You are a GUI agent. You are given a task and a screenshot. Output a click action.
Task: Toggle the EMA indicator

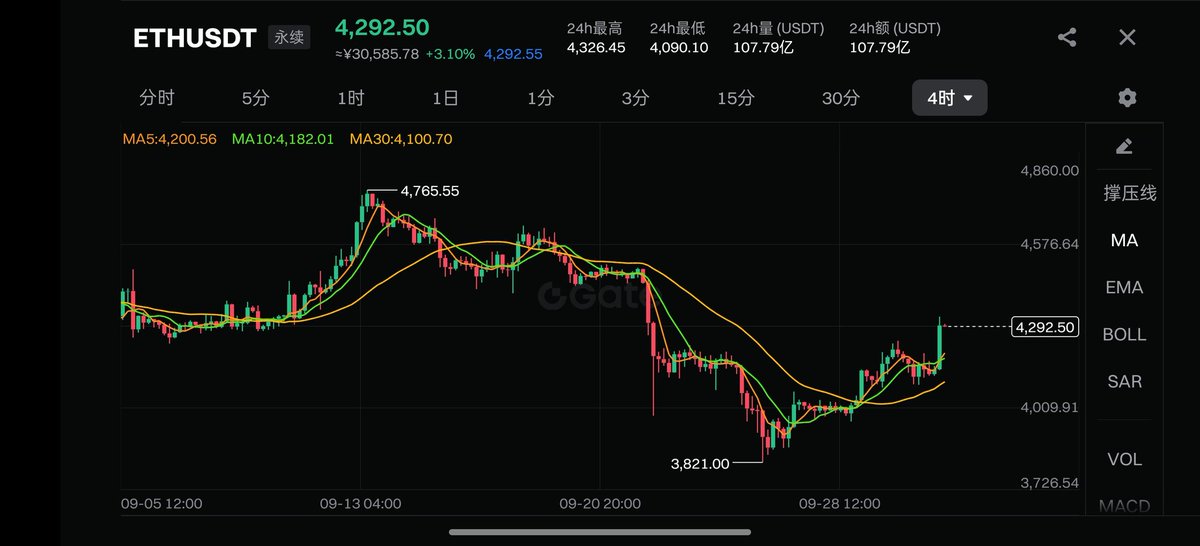1124,287
